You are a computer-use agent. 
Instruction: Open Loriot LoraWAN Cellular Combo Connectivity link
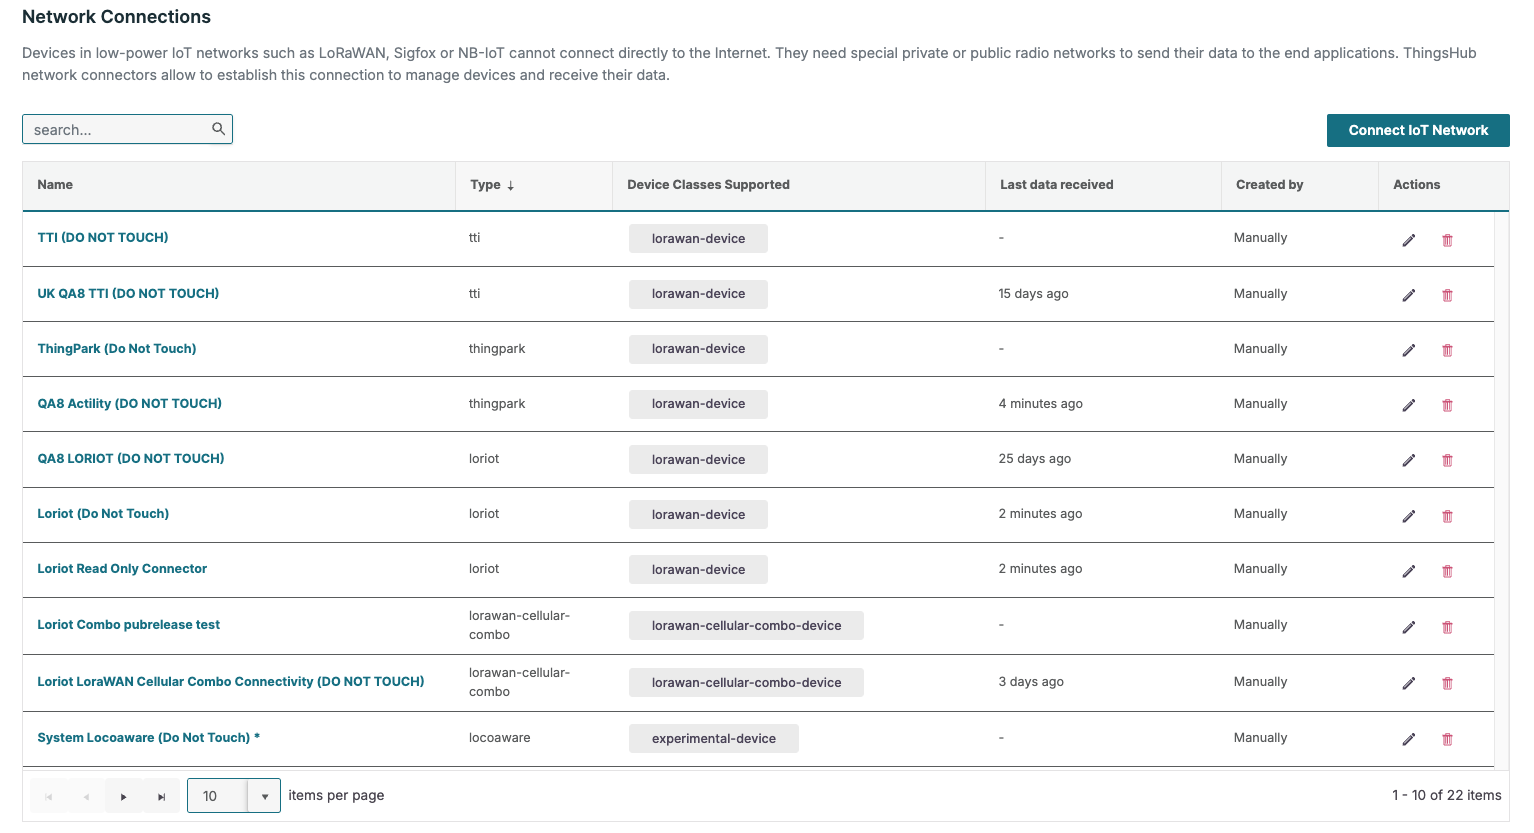[230, 682]
